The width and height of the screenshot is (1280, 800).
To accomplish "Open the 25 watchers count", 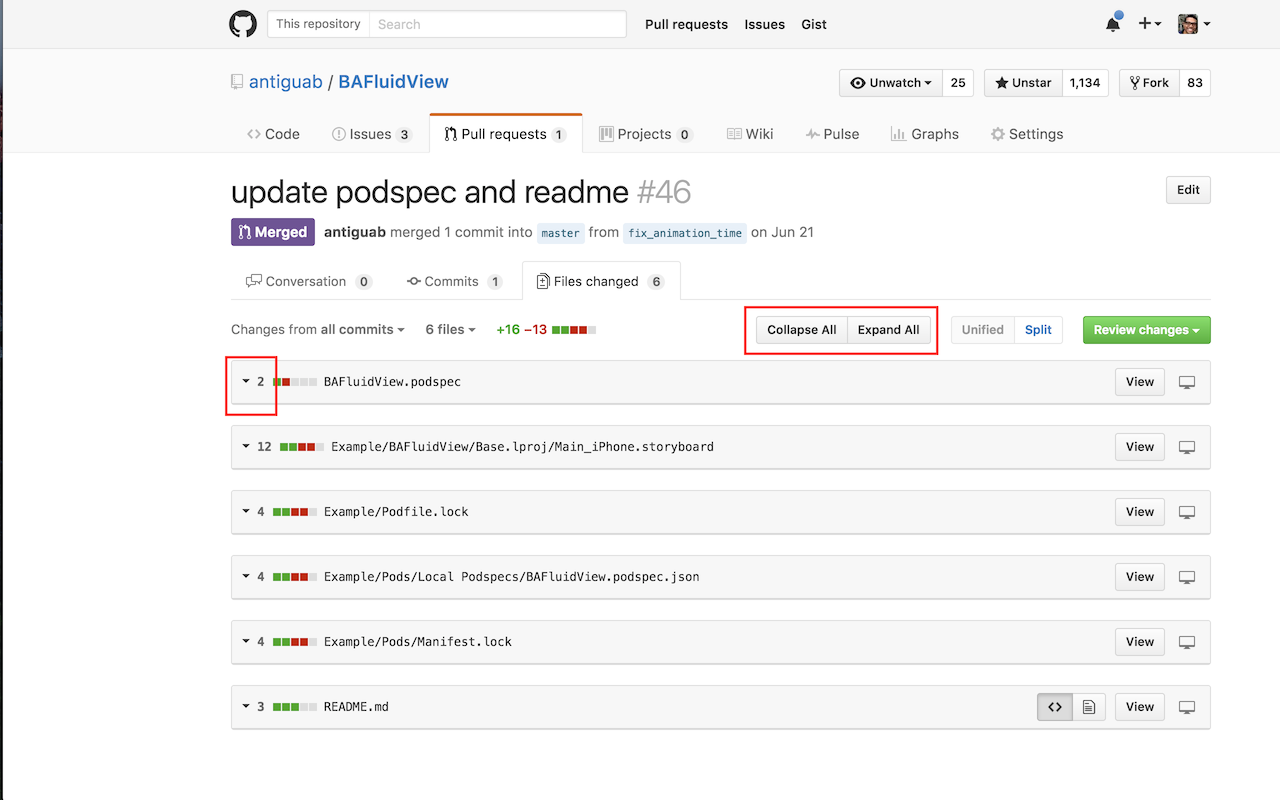I will click(x=958, y=83).
